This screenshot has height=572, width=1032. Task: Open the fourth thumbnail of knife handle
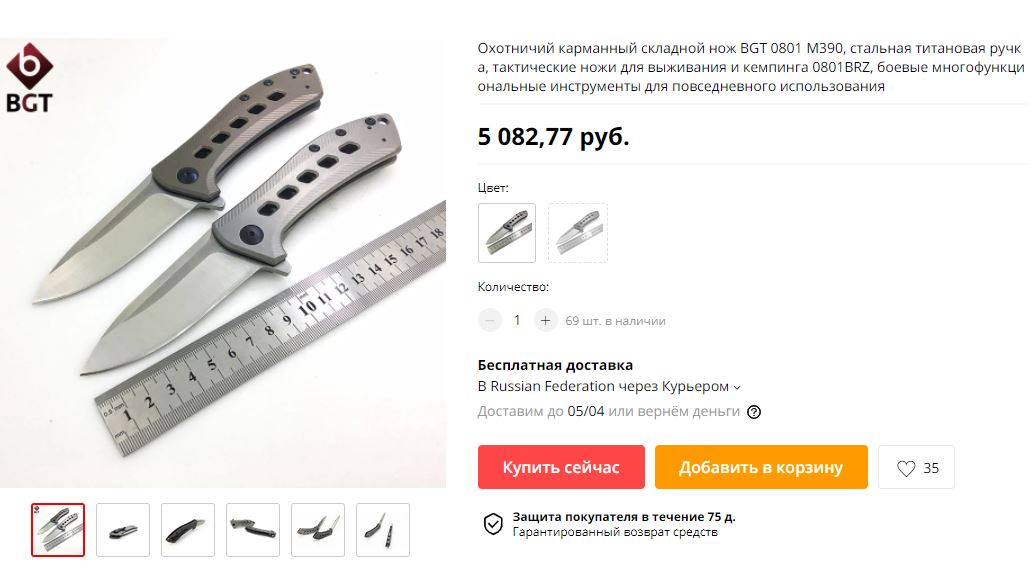[x=253, y=530]
